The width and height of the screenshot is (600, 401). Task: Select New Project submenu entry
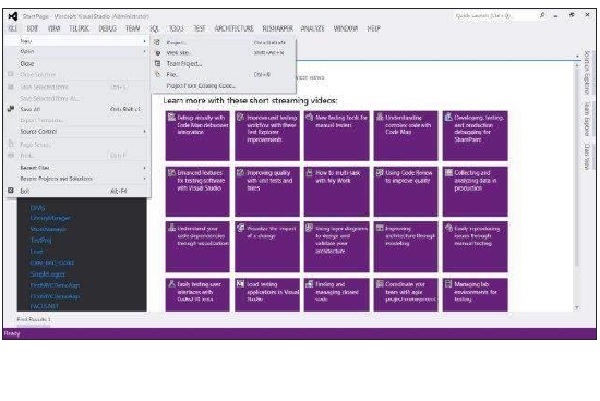[x=224, y=42]
